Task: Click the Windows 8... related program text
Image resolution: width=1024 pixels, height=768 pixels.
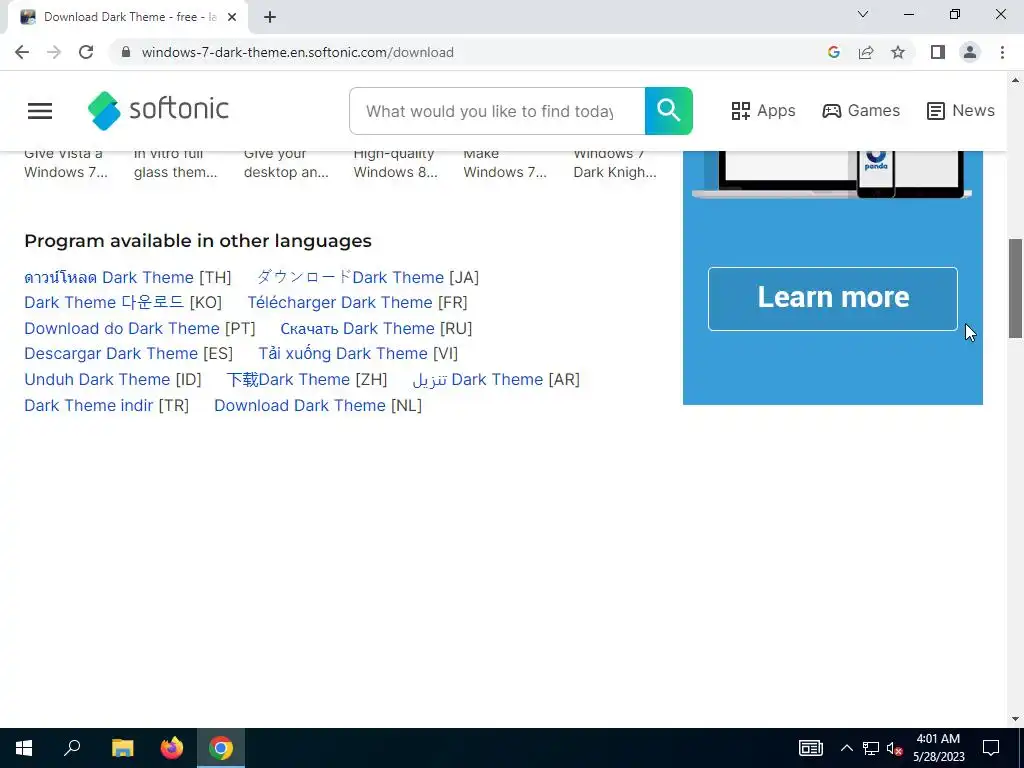Action: 395,172
